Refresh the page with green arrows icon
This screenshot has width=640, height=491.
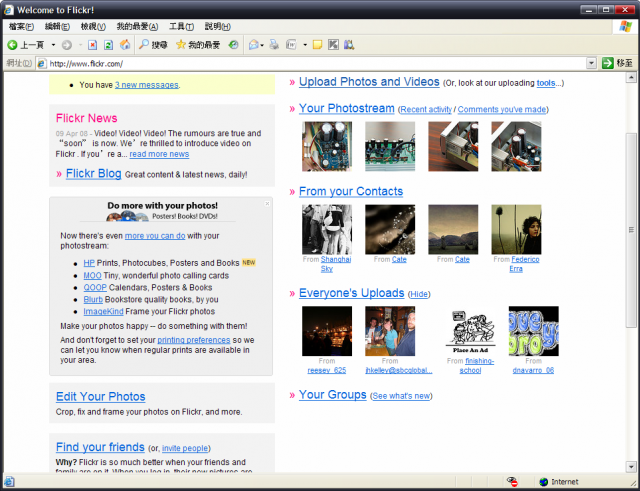108,45
